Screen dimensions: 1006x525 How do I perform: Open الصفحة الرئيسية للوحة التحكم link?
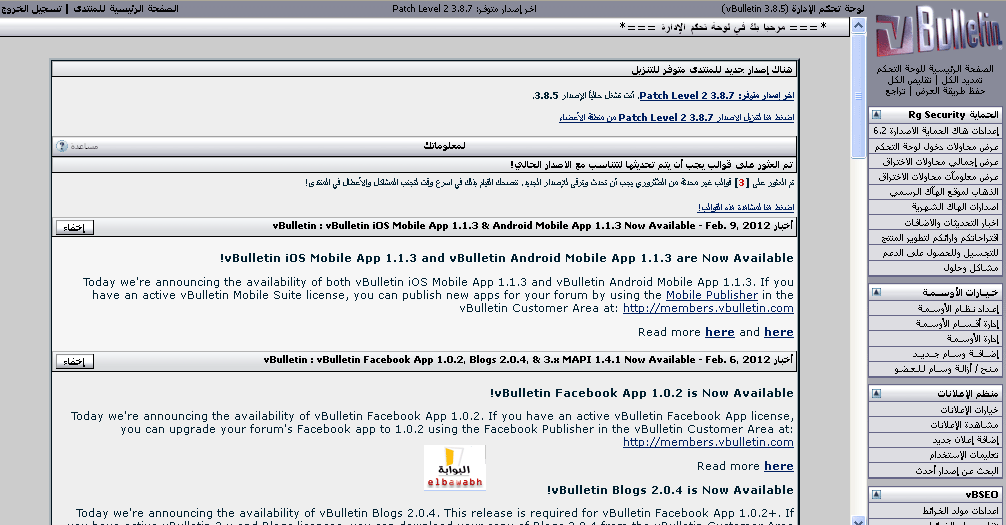[x=935, y=69]
